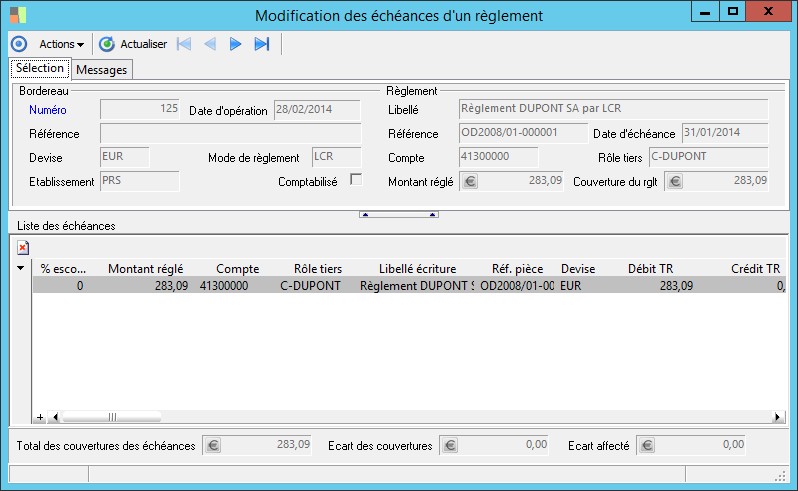
Task: Click the grid's horizontal scrollbar thumb
Action: click(x=111, y=417)
